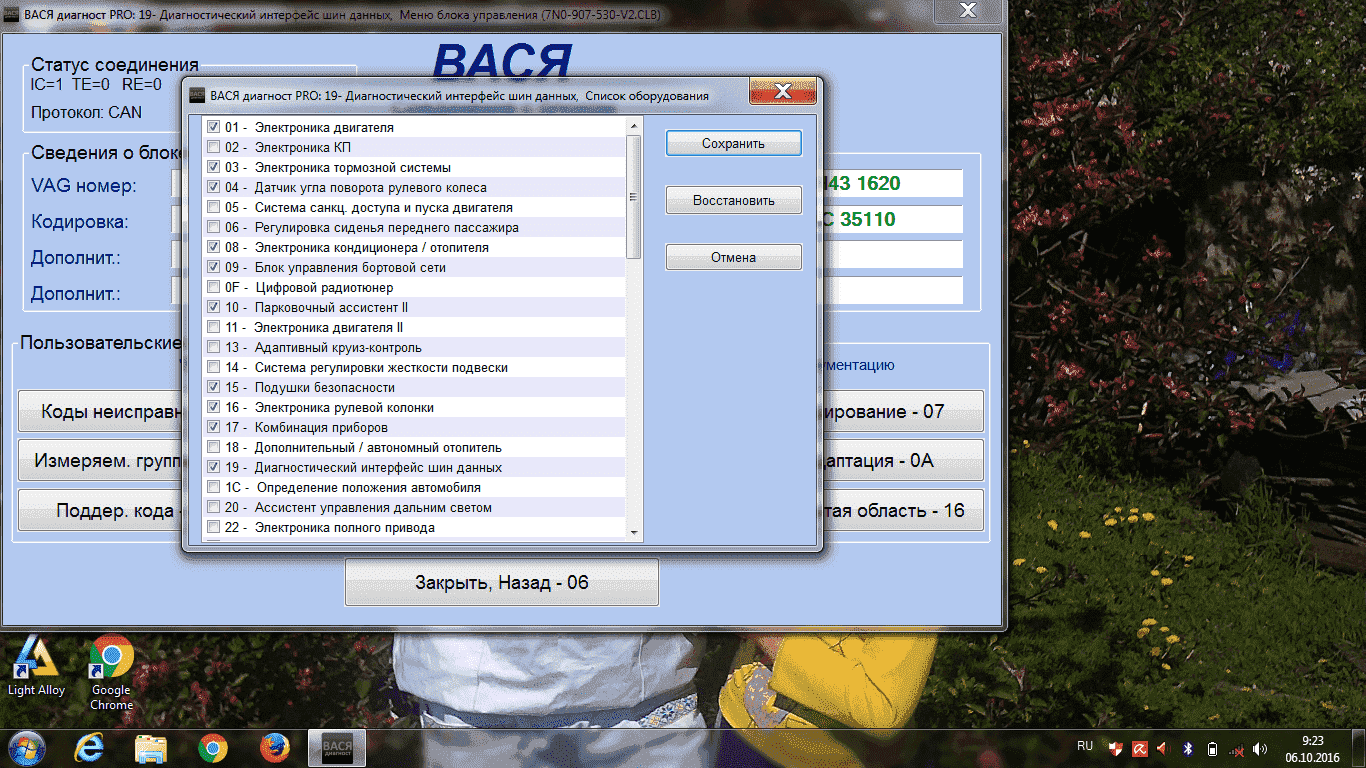Check 18 Дополнительный автономный отопитель
The width and height of the screenshot is (1366, 768).
pyautogui.click(x=213, y=447)
